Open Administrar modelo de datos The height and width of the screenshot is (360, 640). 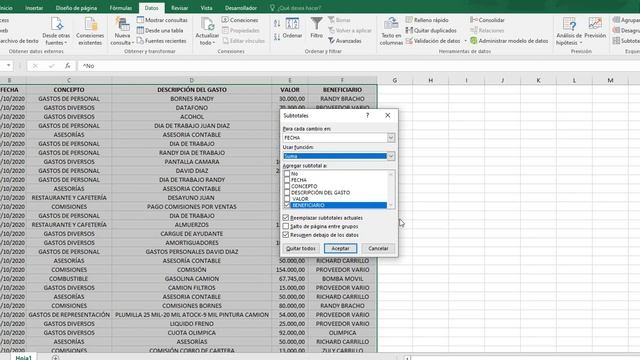pyautogui.click(x=509, y=41)
